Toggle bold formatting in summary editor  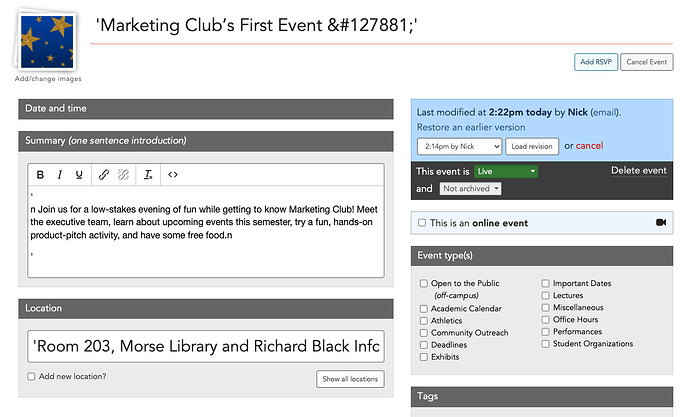40,175
